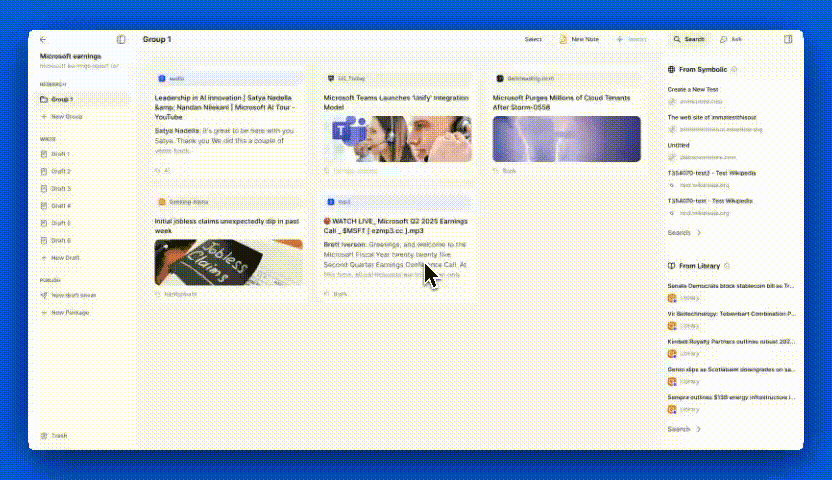Screen dimensions: 832x480
Task: Click the plus icon next to New Group
Action: (x=44, y=117)
